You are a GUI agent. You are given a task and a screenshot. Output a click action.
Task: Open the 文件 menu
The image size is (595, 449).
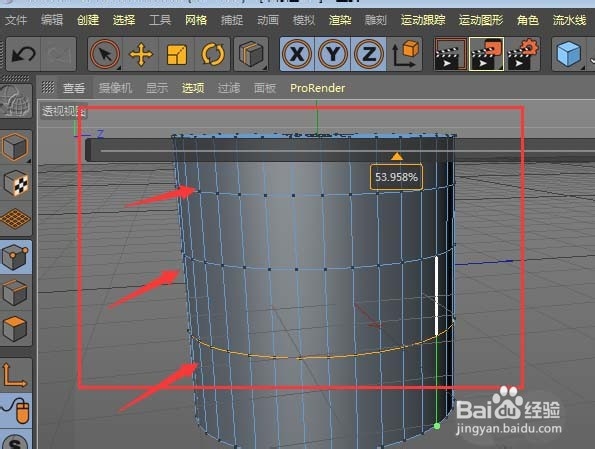[16, 20]
